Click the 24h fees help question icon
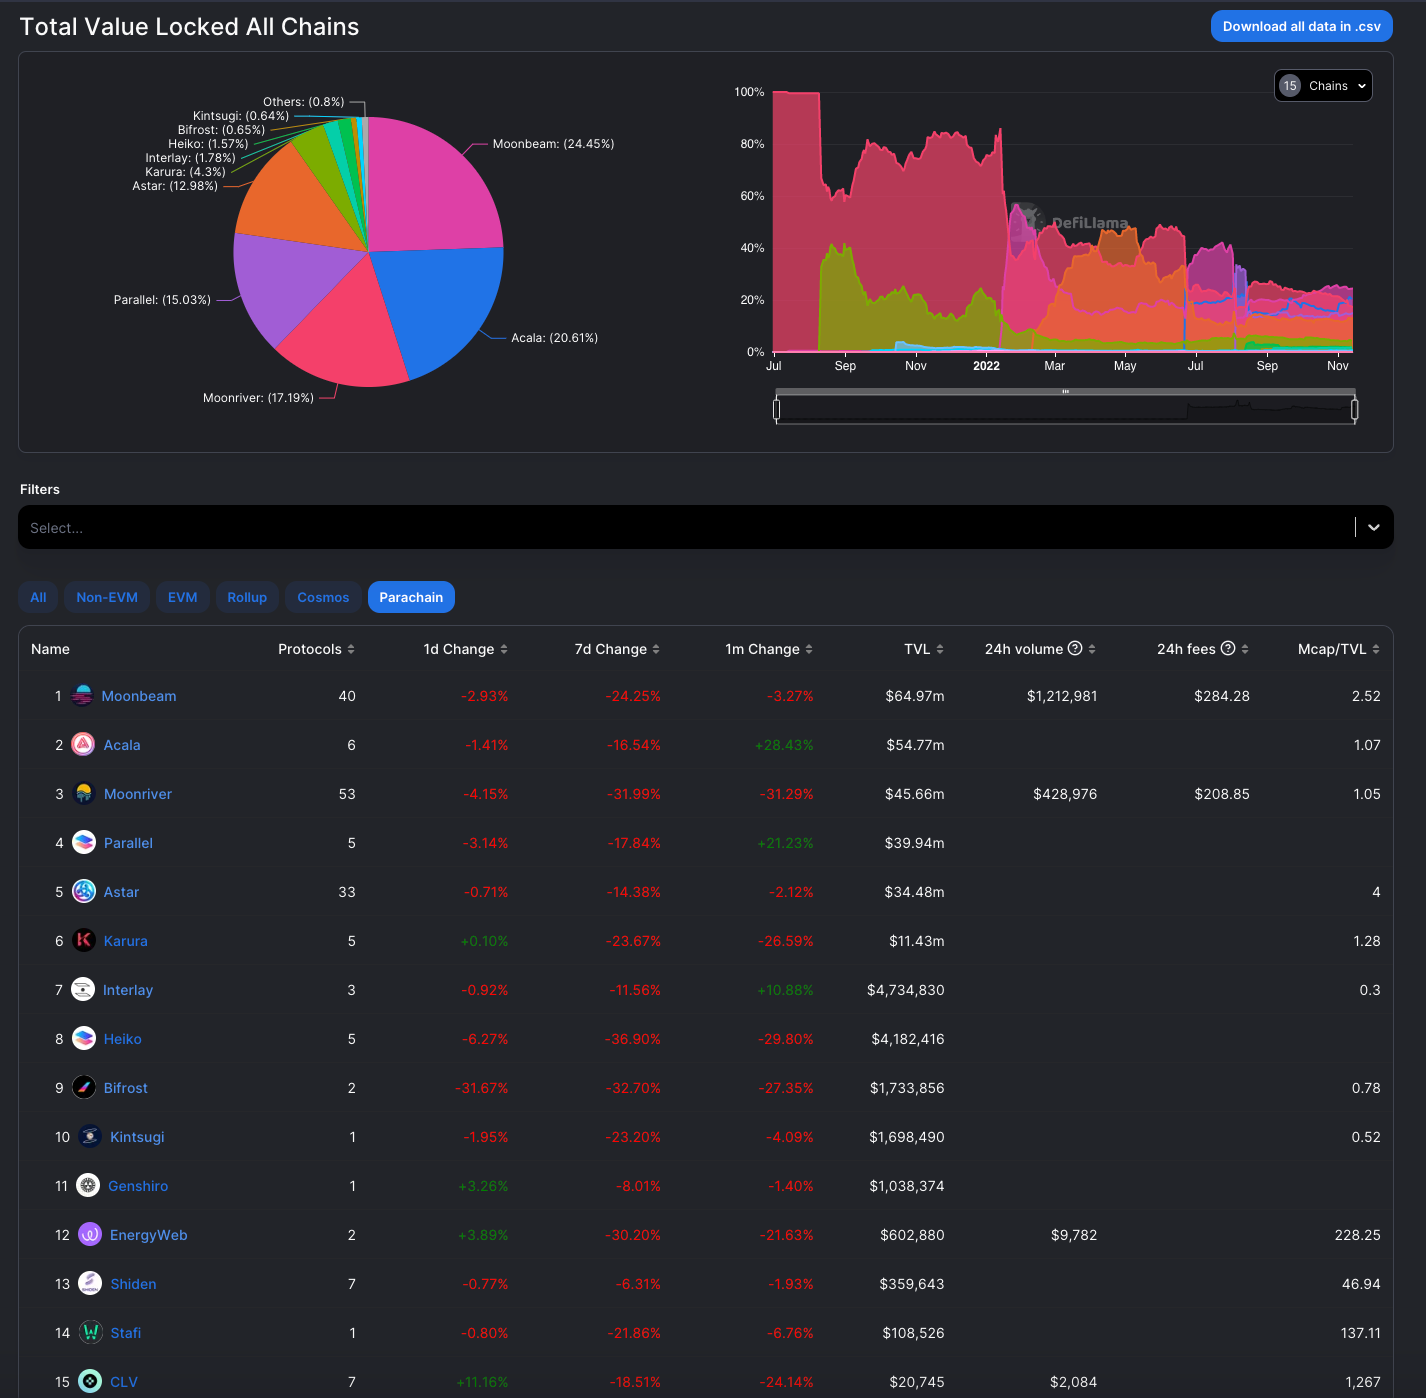The image size is (1426, 1398). pyautogui.click(x=1228, y=648)
